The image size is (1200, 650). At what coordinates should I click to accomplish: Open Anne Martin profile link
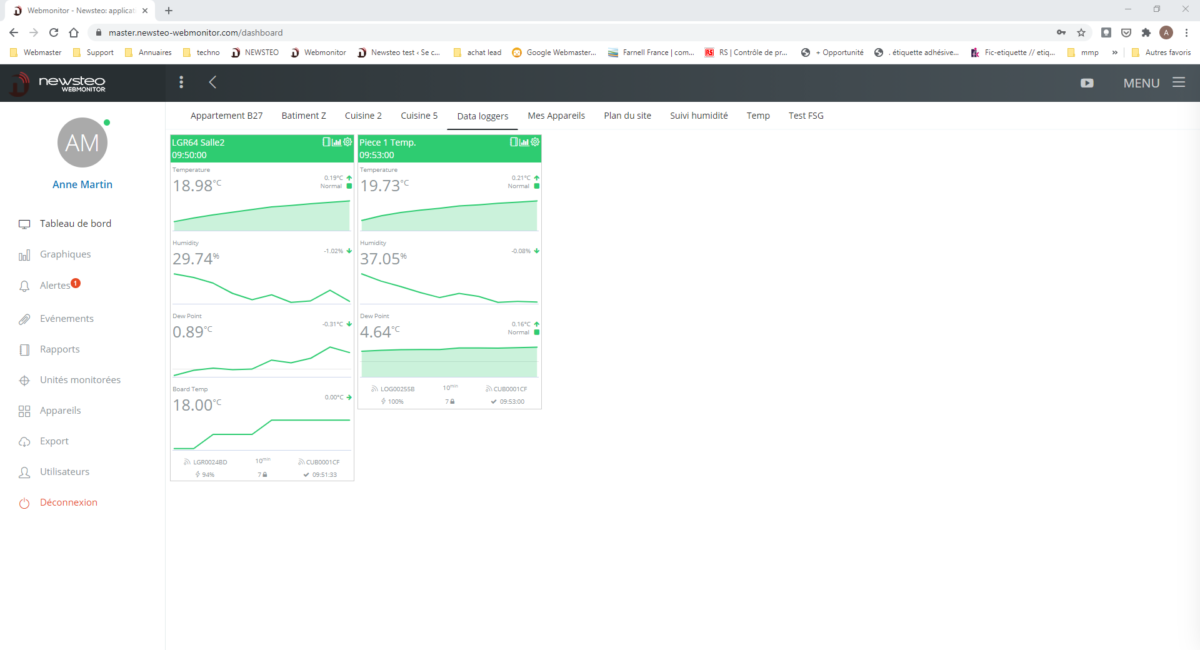(x=82, y=185)
